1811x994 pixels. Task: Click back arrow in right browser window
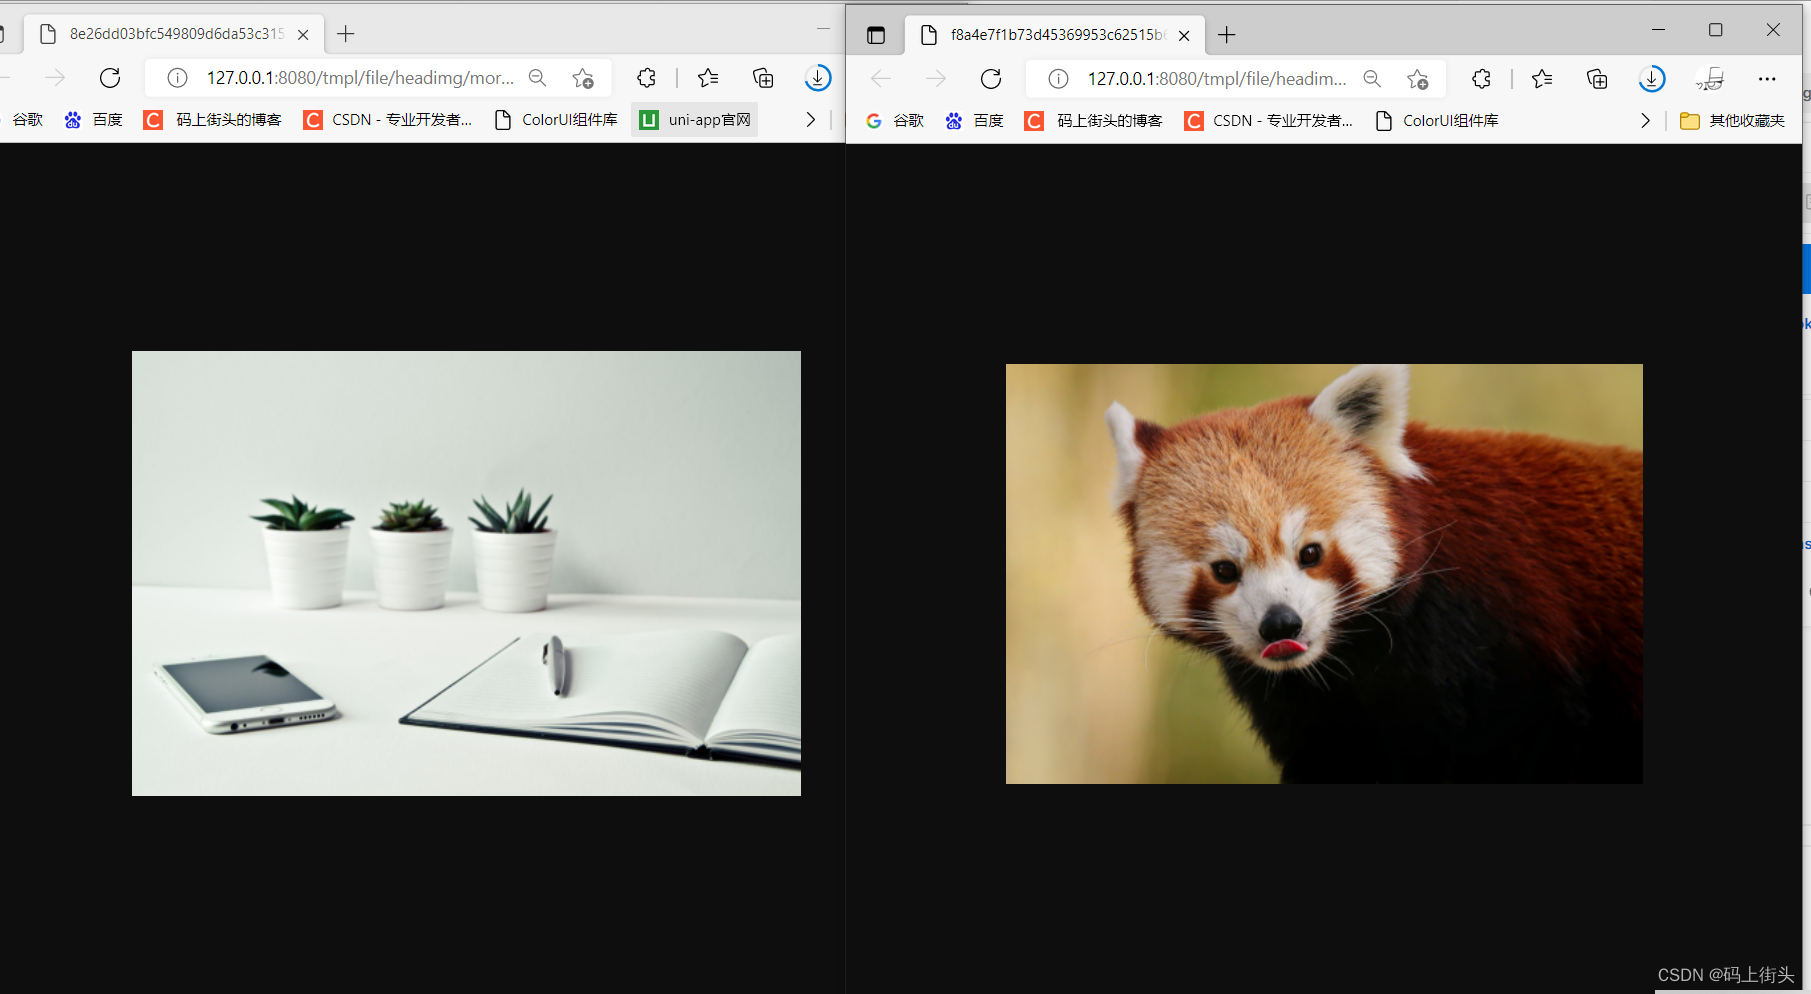pos(881,79)
